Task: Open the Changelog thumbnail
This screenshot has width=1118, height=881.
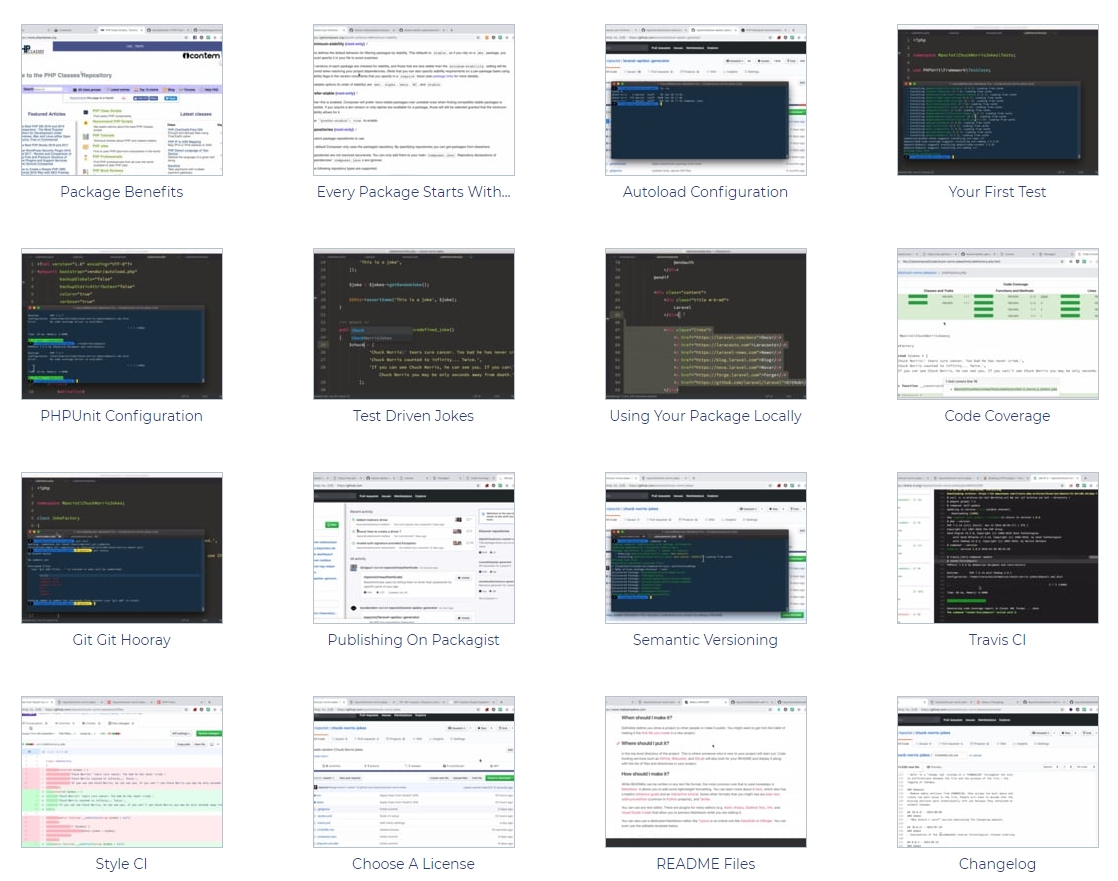Action: (998, 772)
